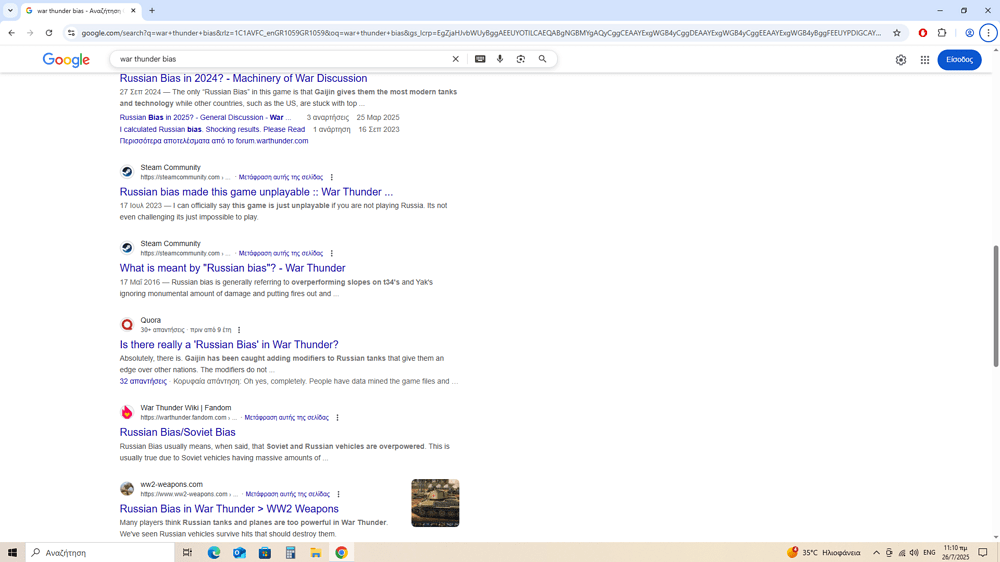Go back using browser back arrow
Viewport: 1000px width, 562px height.
(11, 33)
